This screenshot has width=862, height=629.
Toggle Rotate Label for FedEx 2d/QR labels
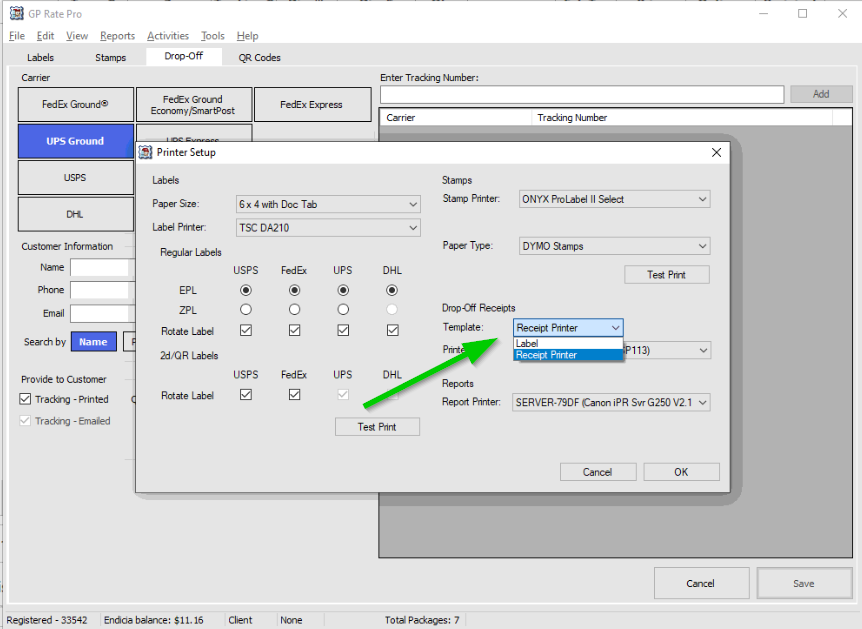pyautogui.click(x=295, y=394)
